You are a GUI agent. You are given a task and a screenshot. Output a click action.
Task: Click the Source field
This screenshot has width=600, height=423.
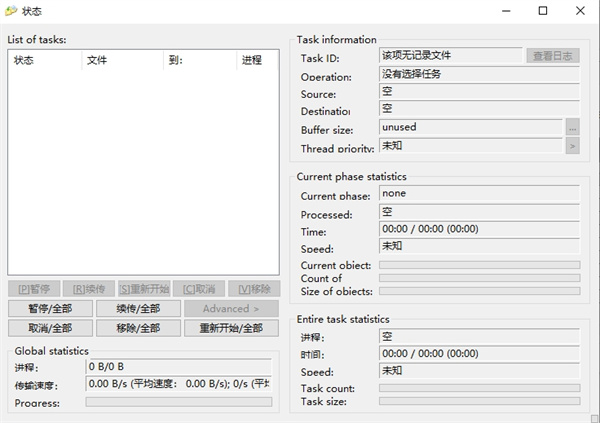479,91
